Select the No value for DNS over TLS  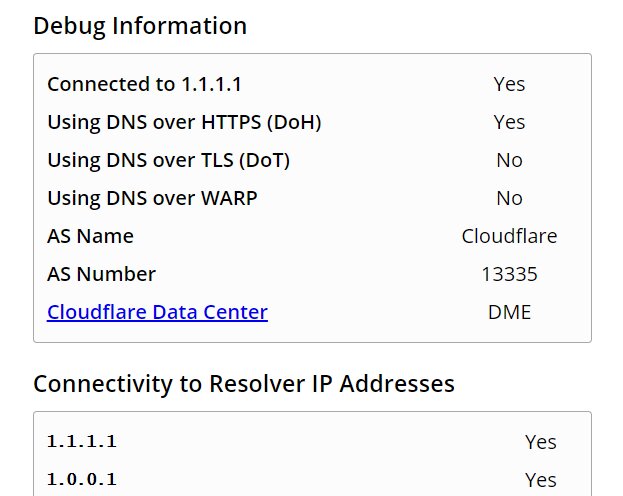[509, 161]
